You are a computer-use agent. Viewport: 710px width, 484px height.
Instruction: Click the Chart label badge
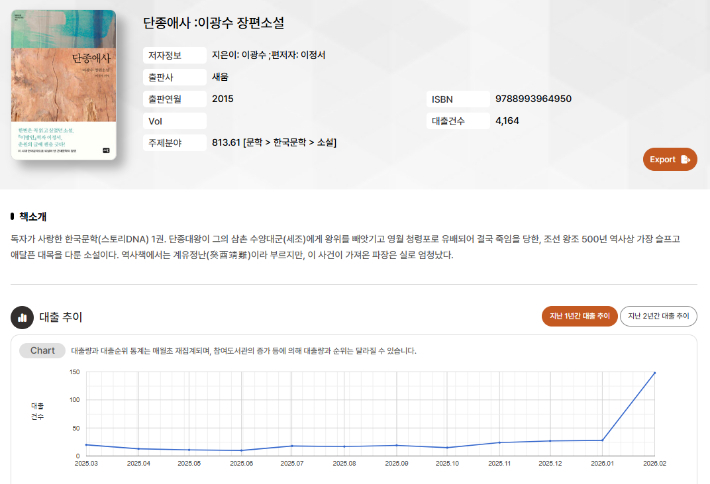(x=42, y=350)
